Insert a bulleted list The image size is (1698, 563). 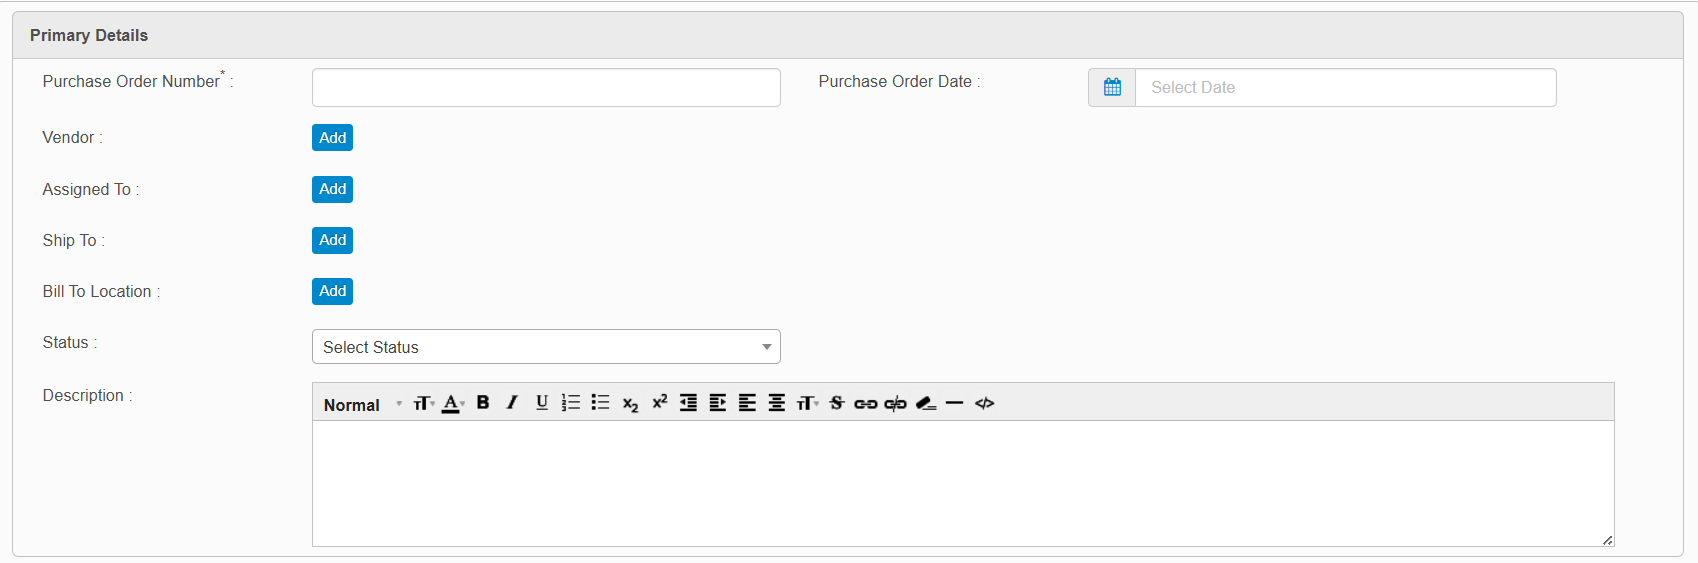(600, 403)
